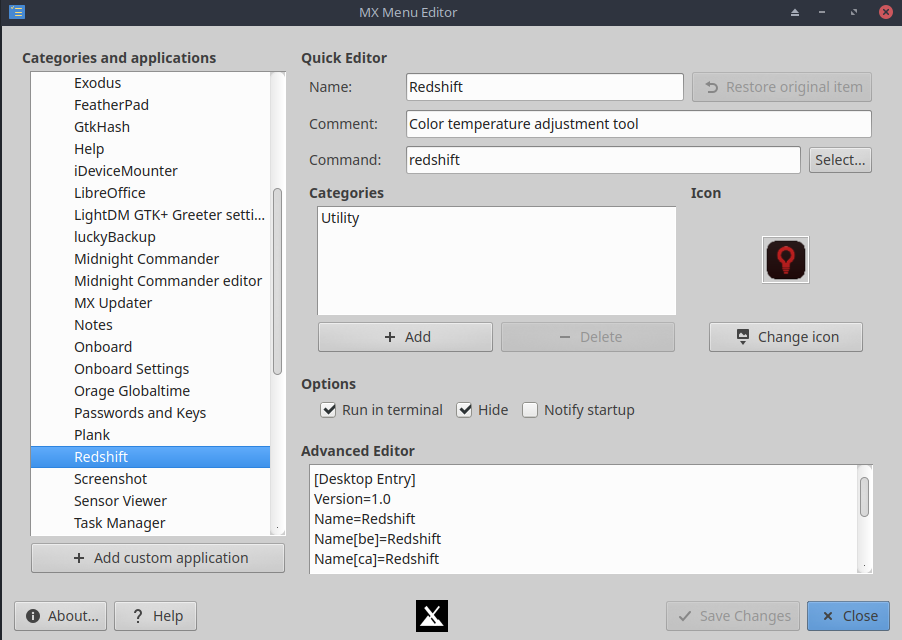Click the Version=1.0 line
This screenshot has height=640, width=902.
[352, 499]
